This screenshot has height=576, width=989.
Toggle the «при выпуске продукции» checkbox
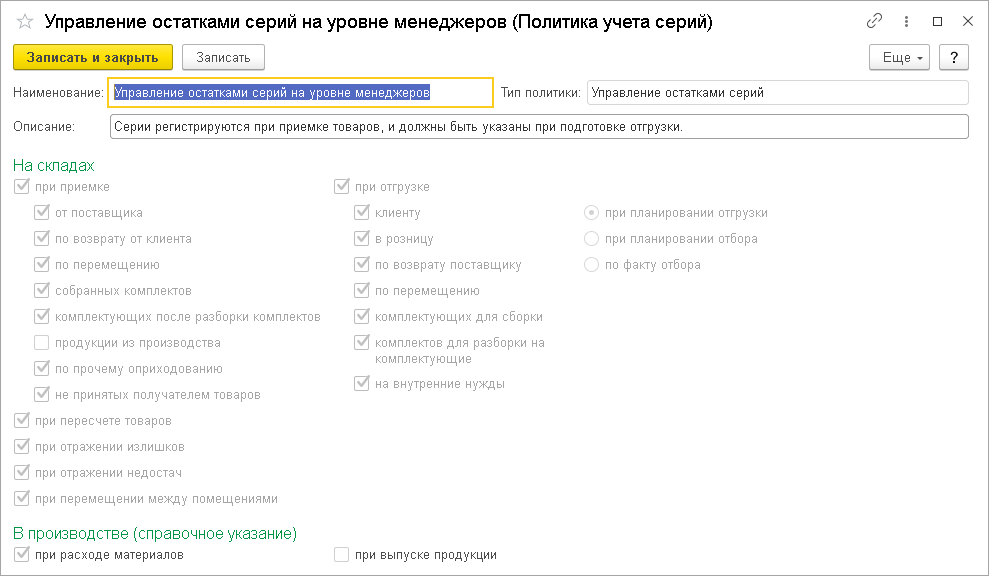point(342,554)
